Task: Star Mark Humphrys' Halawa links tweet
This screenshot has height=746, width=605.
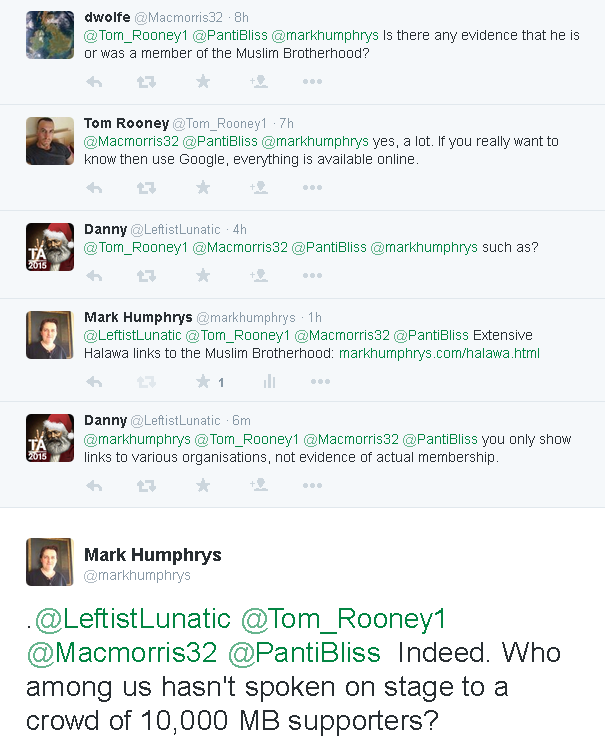Action: pos(203,381)
